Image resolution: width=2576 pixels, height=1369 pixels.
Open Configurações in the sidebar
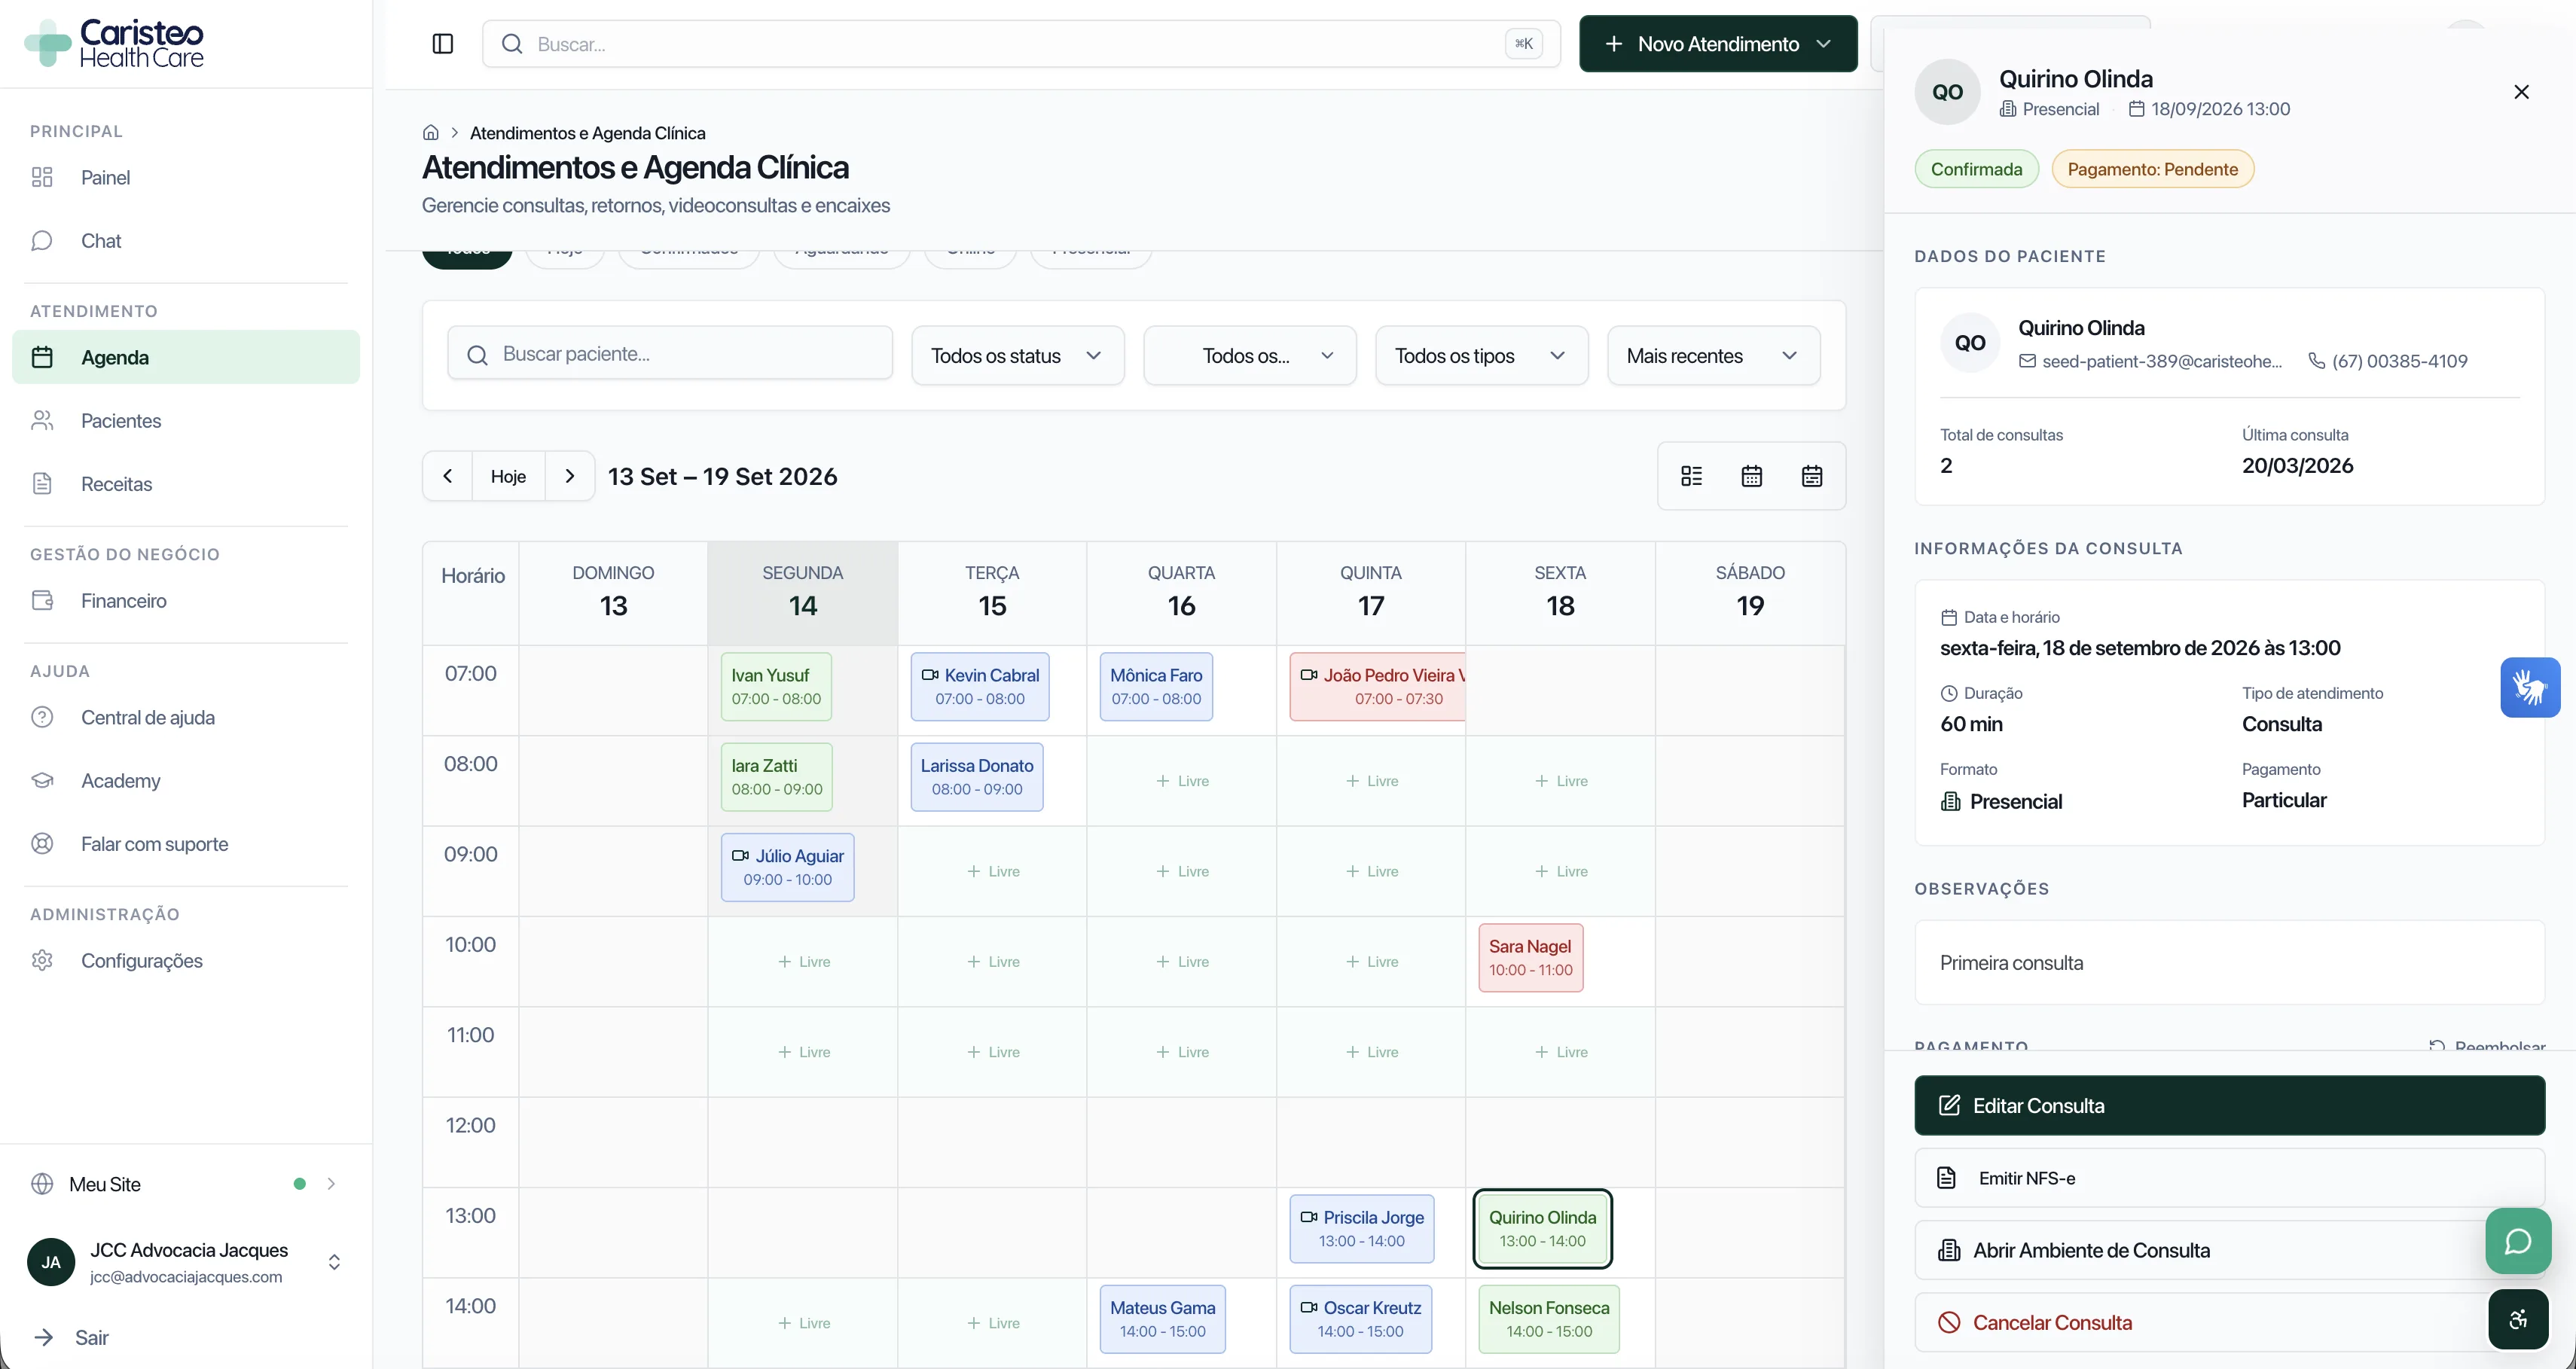186,960
